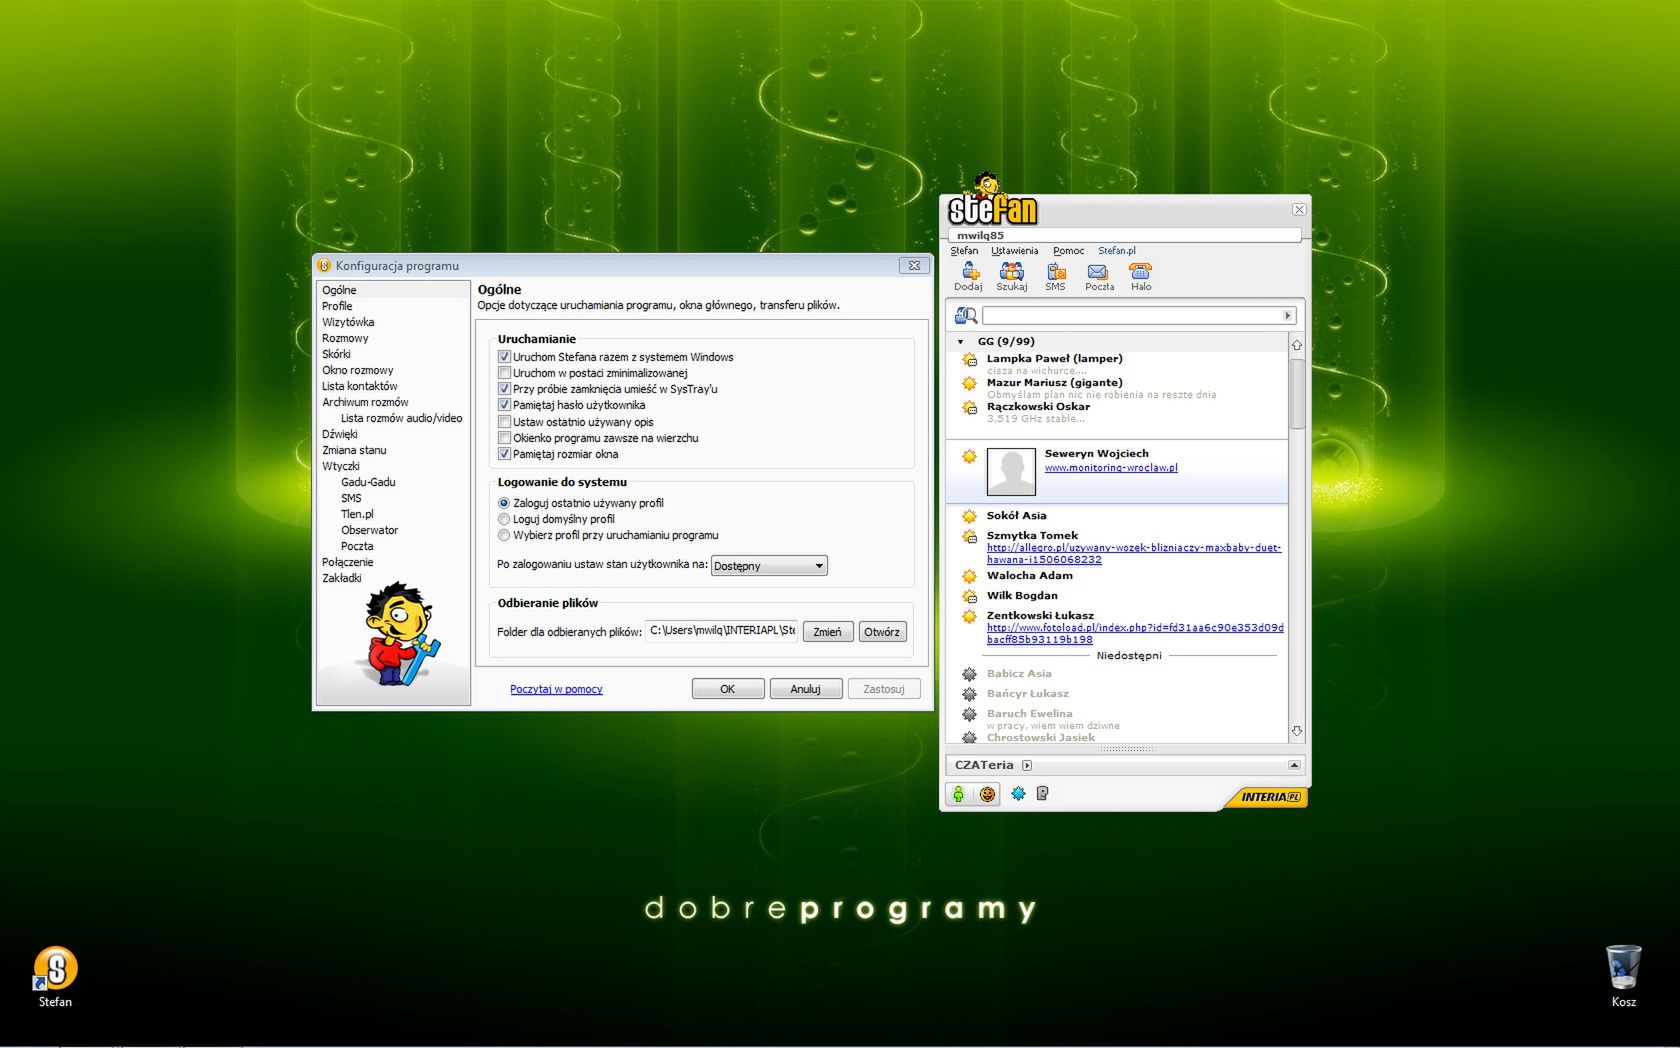Select Zaloguj ostatnio używany profil radio

(504, 503)
